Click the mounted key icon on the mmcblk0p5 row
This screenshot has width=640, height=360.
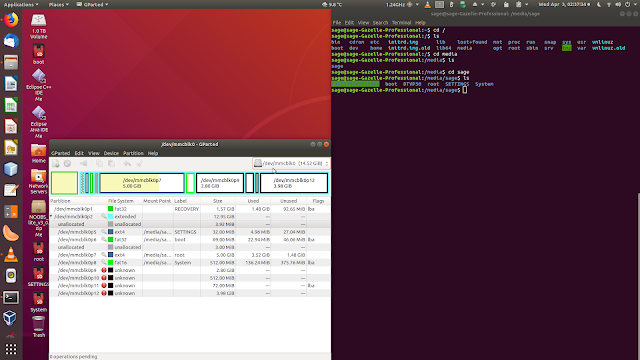104,232
